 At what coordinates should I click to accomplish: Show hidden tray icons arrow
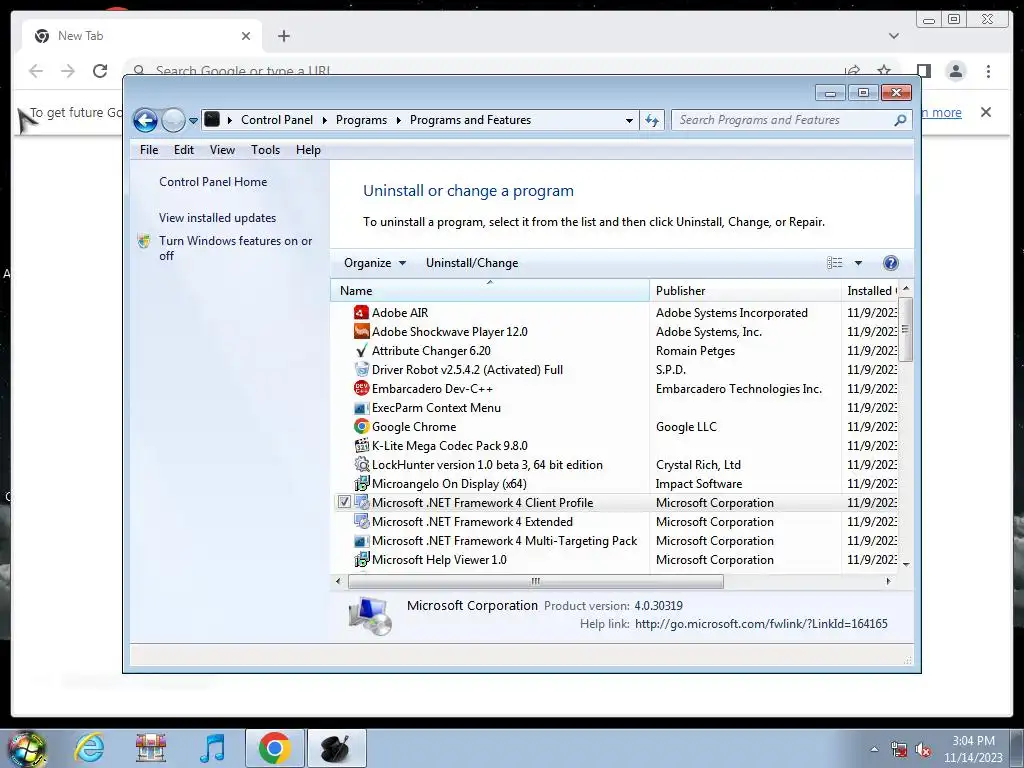[874, 749]
